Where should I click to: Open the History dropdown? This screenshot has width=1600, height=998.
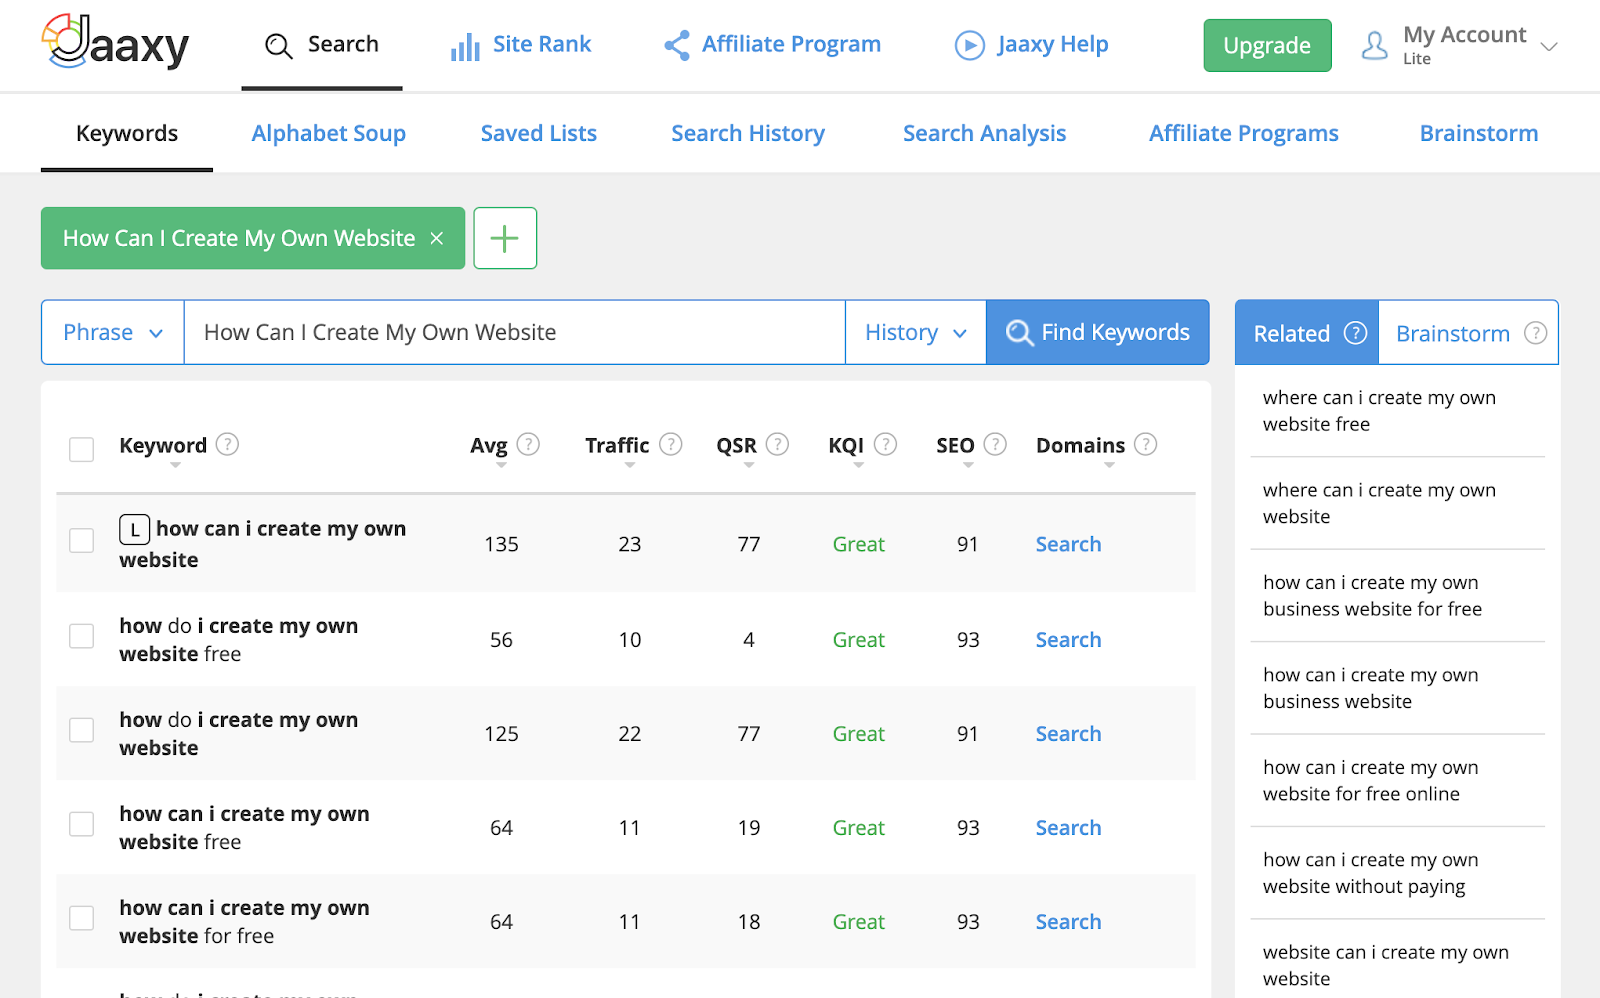[916, 332]
